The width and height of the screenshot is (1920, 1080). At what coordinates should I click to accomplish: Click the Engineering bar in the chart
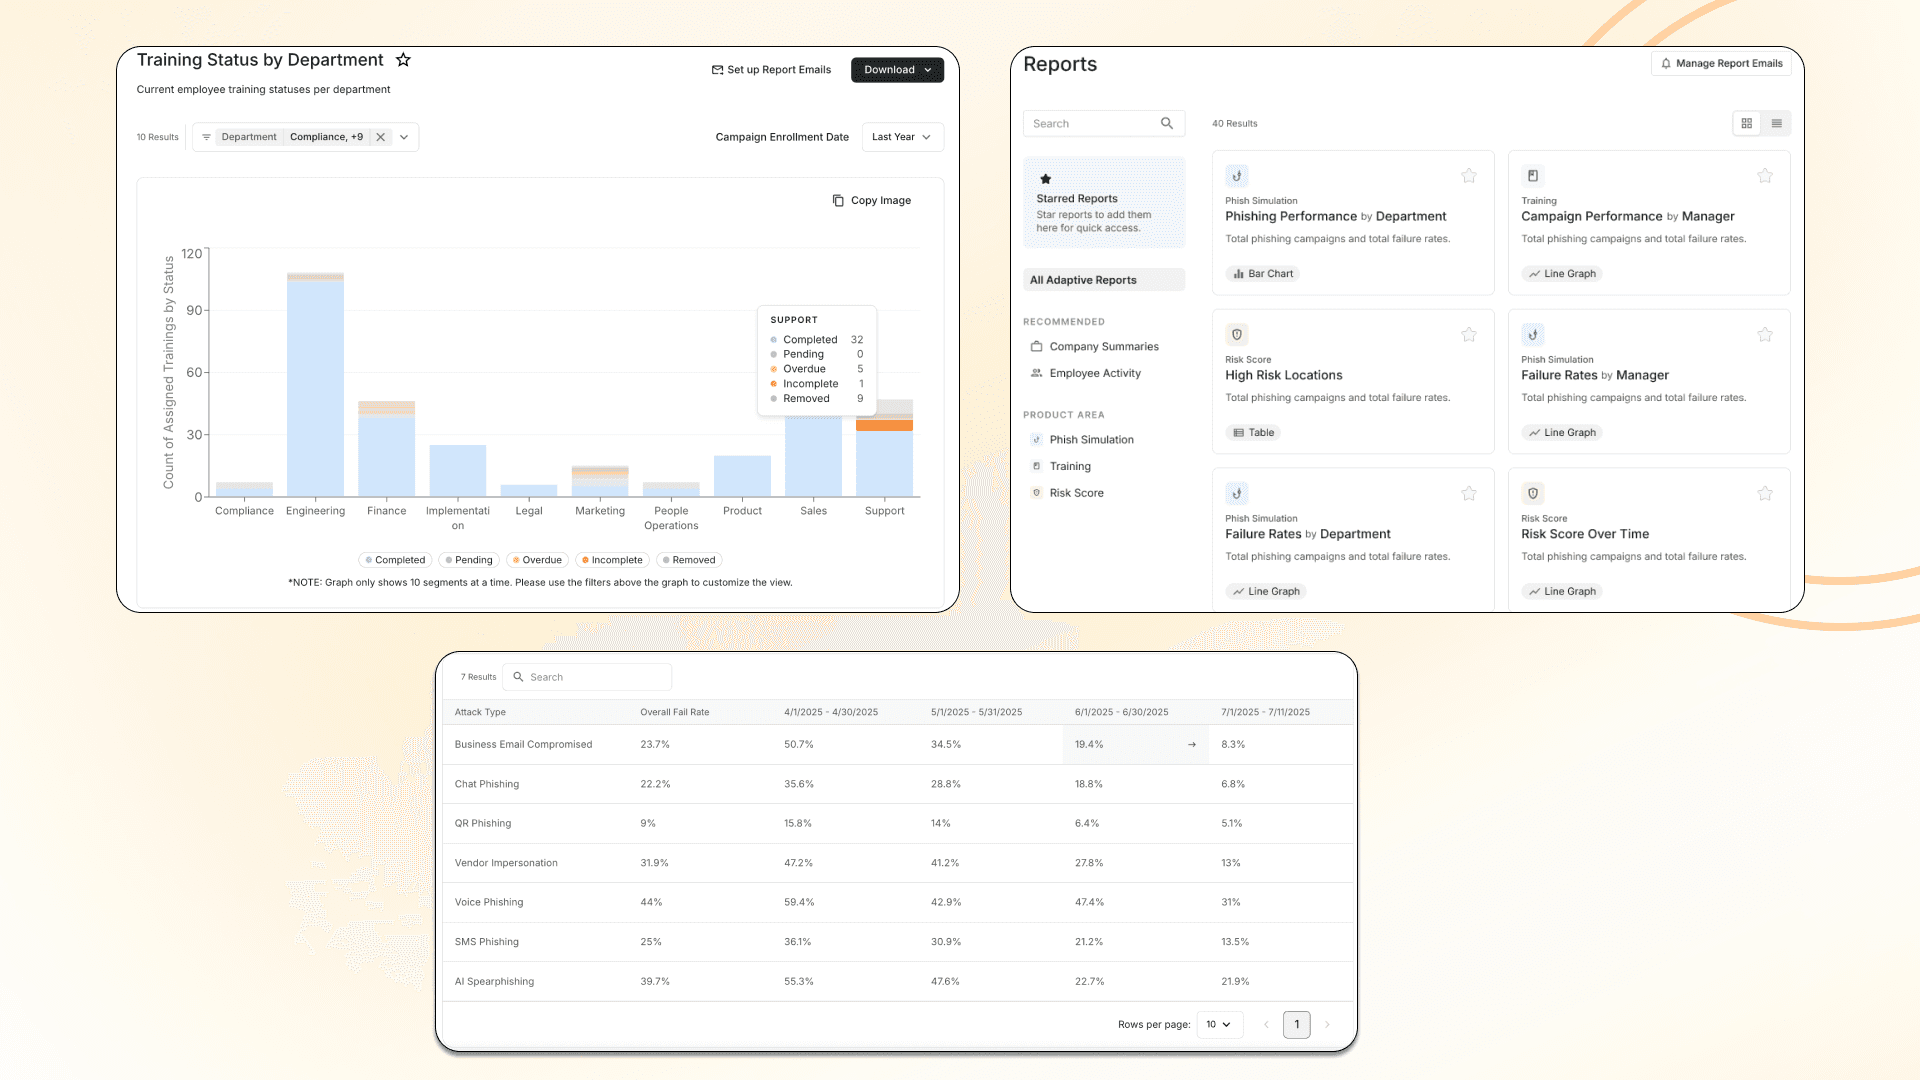(315, 385)
